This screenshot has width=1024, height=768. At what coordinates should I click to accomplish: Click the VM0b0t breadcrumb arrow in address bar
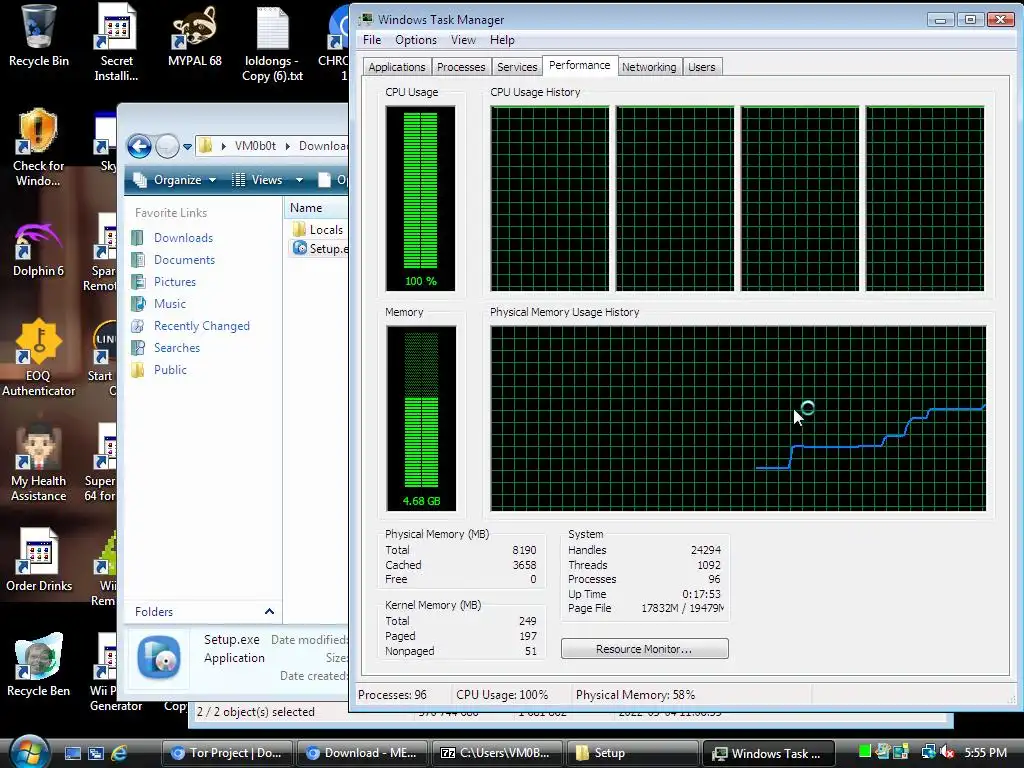point(287,146)
